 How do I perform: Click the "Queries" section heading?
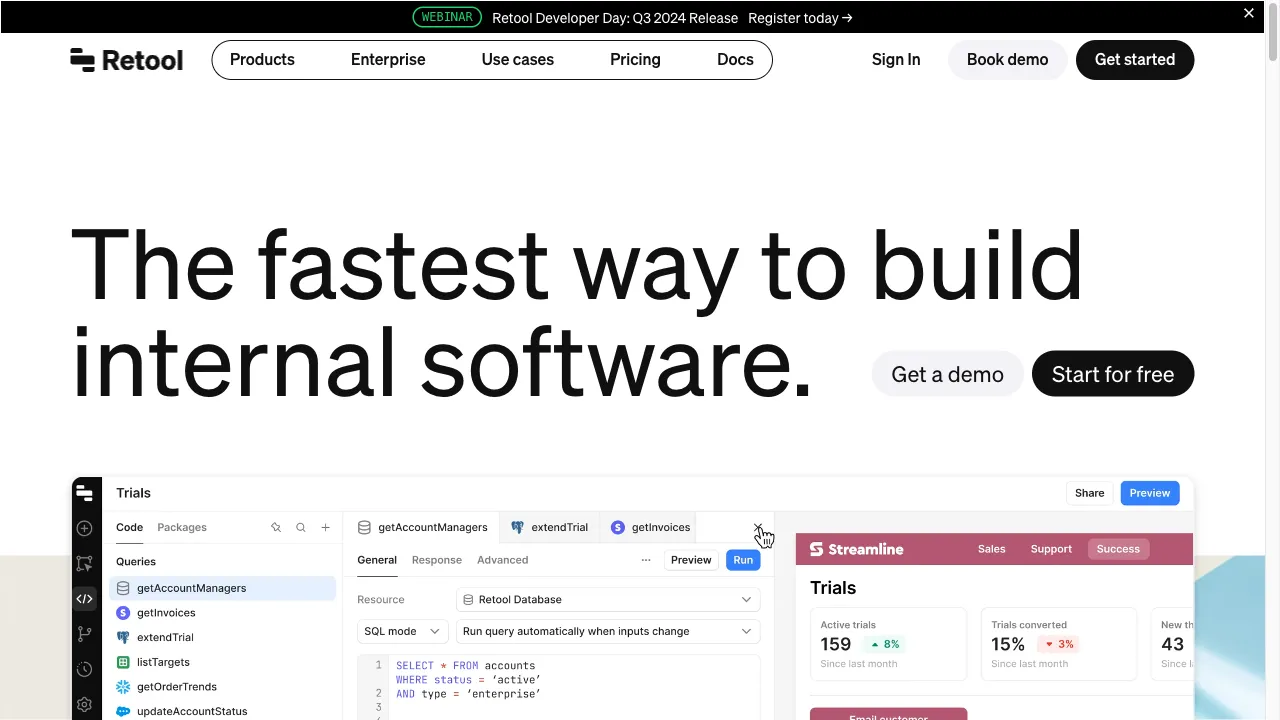(x=136, y=562)
